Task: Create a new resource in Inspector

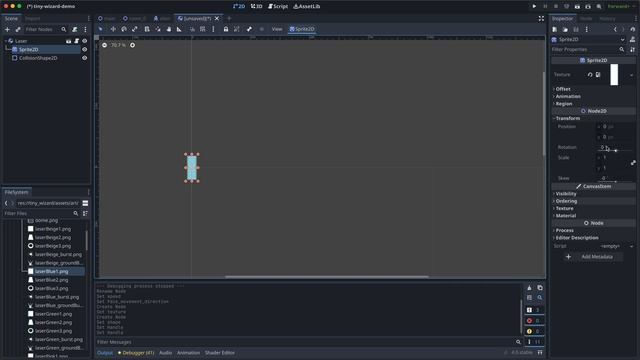Action: [x=554, y=29]
